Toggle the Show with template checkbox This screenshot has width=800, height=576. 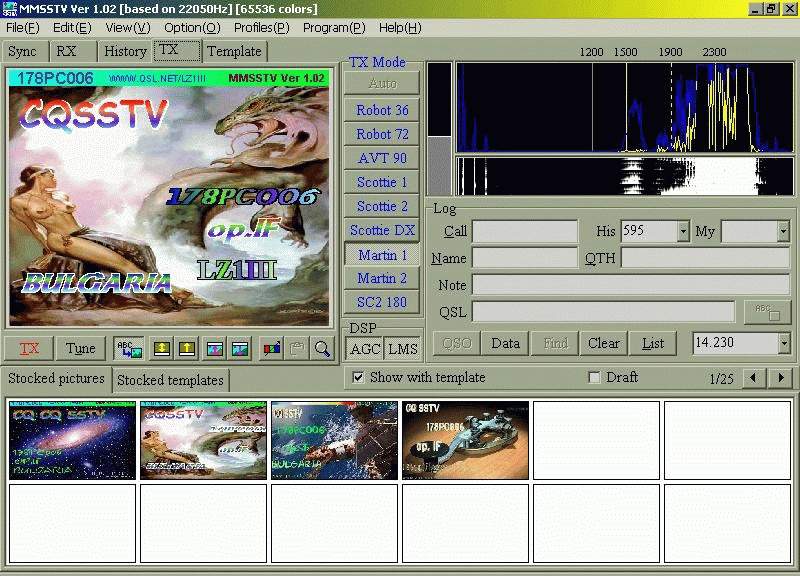pyautogui.click(x=358, y=378)
